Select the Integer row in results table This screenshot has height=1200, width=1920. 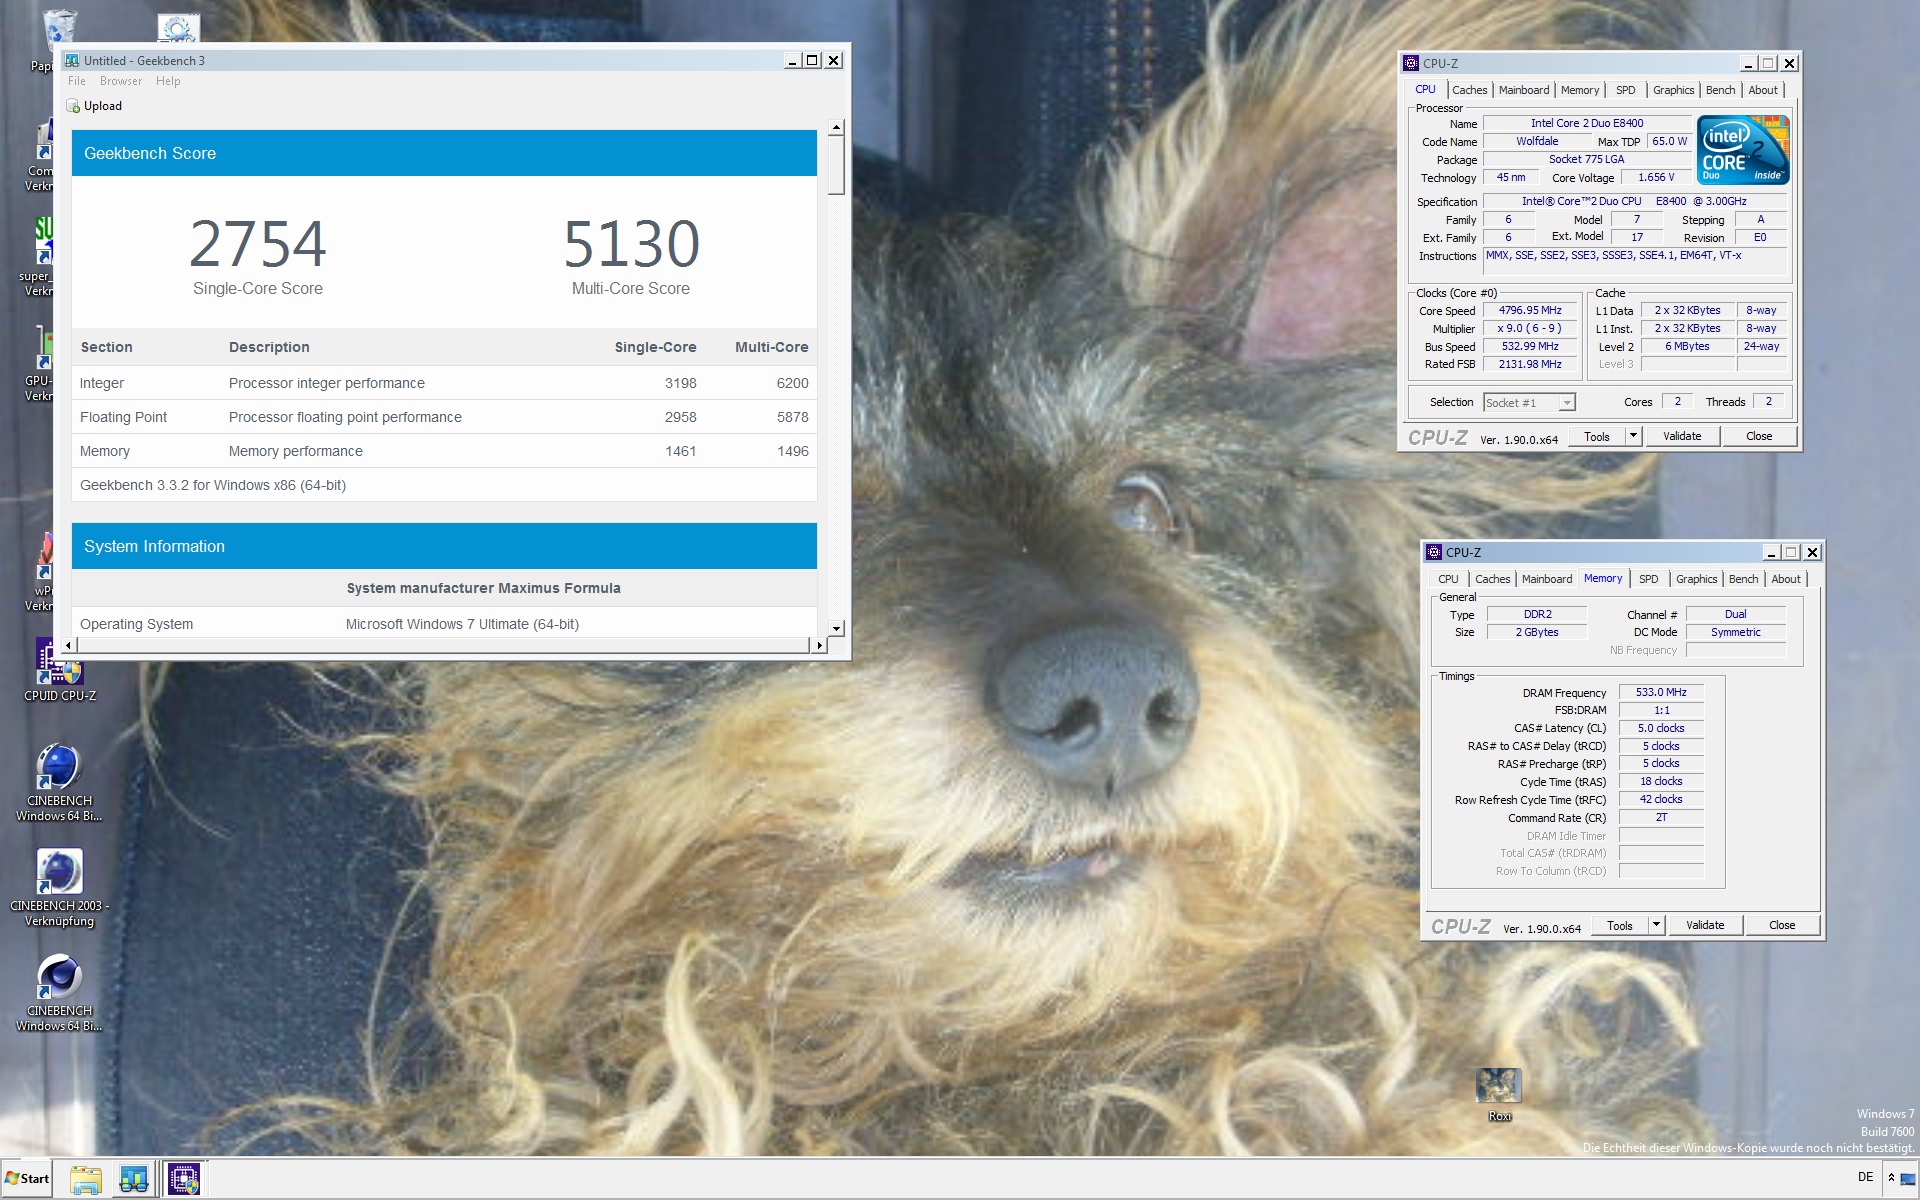pyautogui.click(x=444, y=383)
